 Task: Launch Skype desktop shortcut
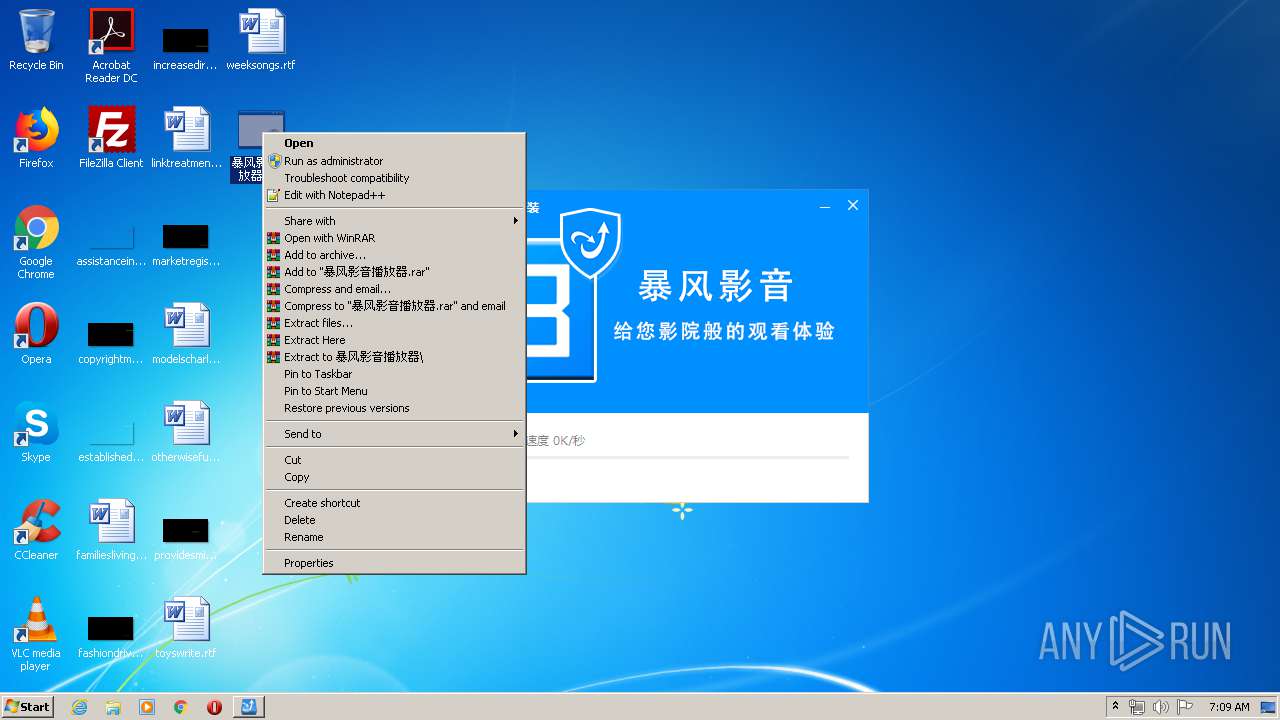pos(36,432)
